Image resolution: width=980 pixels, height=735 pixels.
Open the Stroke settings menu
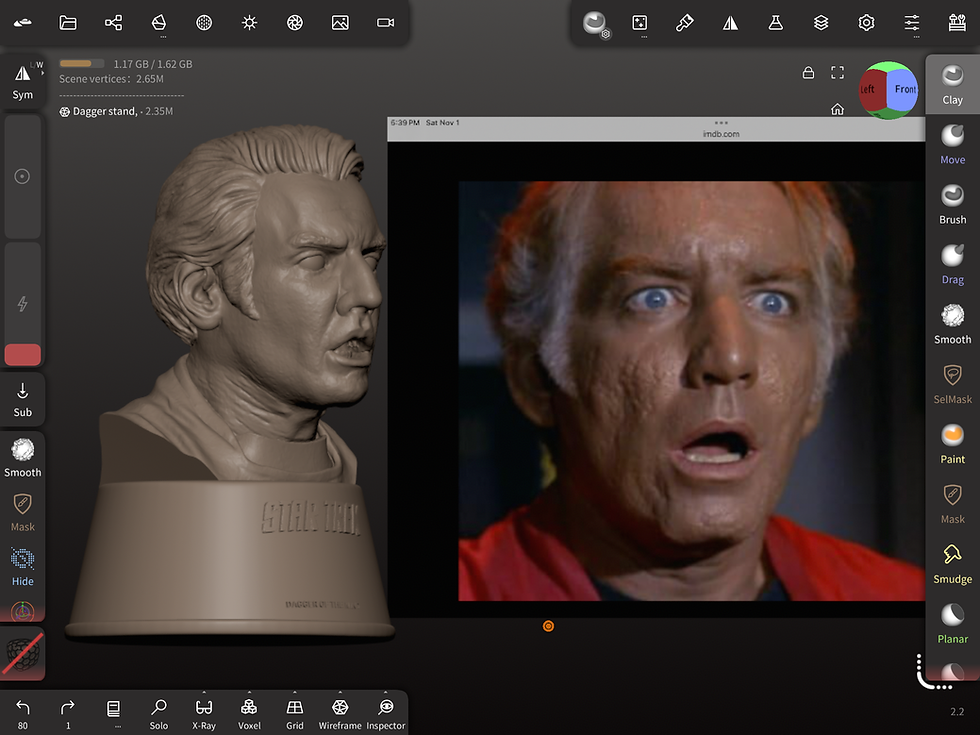click(639, 23)
